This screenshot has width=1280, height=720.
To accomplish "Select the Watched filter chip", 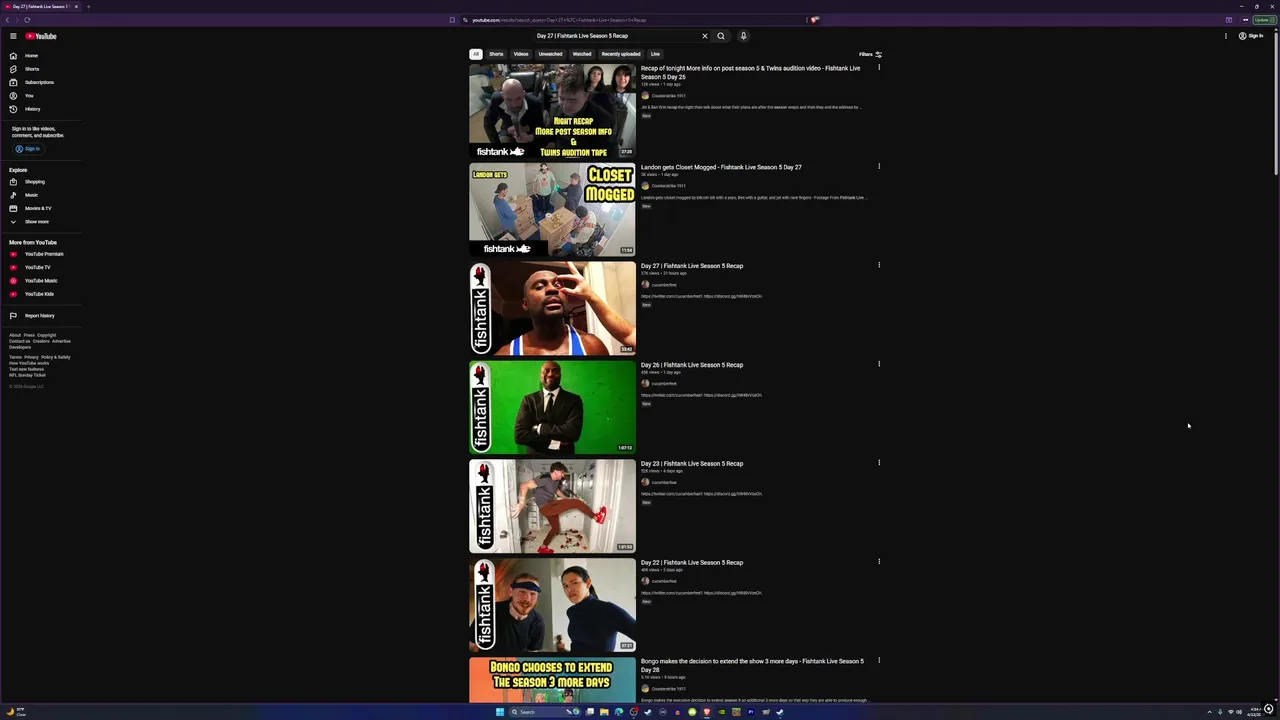I will coord(582,54).
